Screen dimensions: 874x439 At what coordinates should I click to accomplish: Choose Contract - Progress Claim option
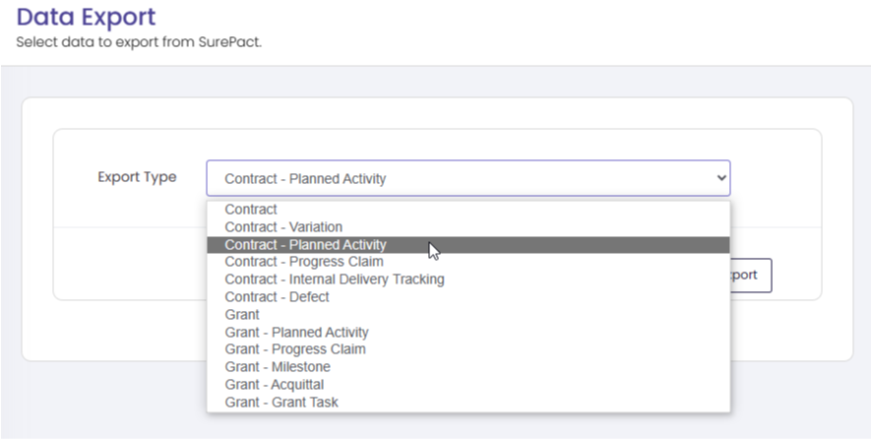point(468,262)
